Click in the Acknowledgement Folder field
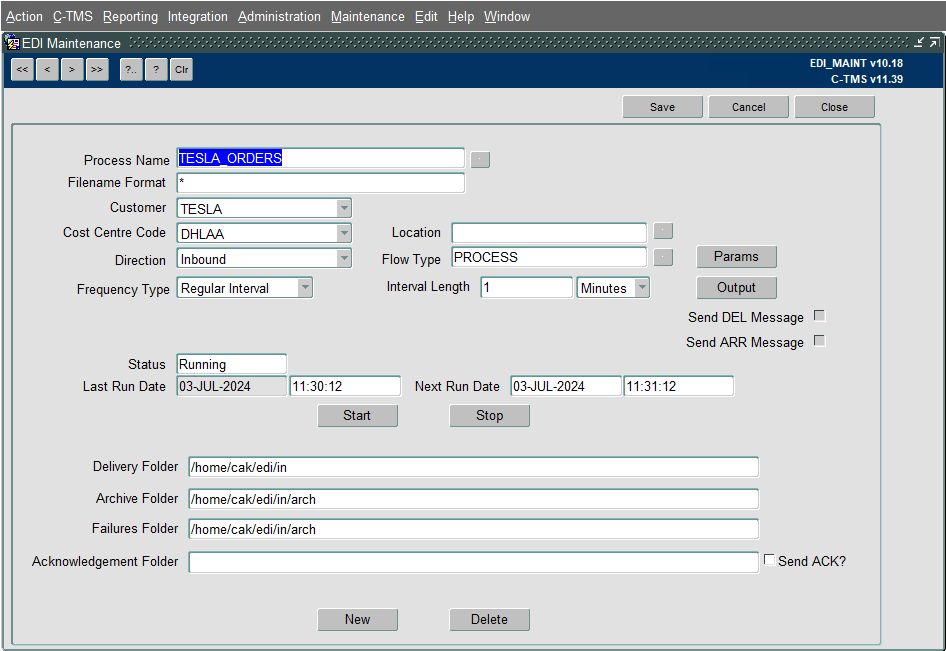The image size is (946, 651). click(474, 562)
